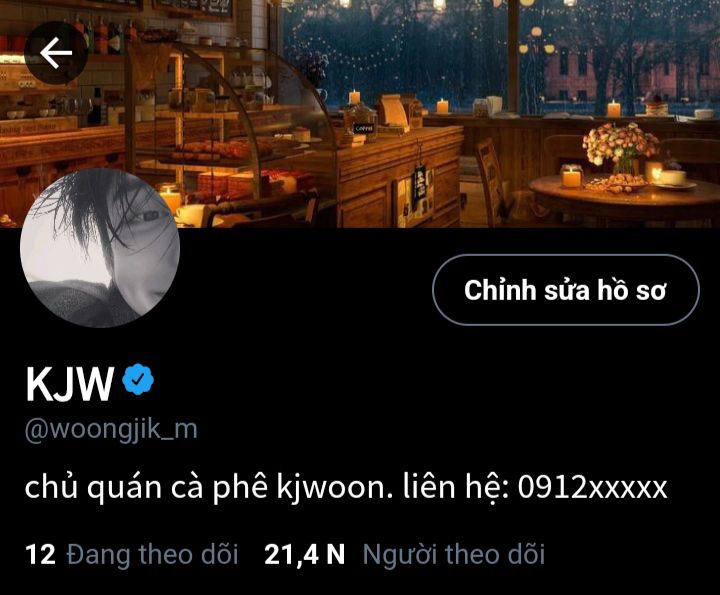Viewport: 720px width, 595px height.
Task: Tap the blue verified badge next to KJW
Action: coord(138,379)
